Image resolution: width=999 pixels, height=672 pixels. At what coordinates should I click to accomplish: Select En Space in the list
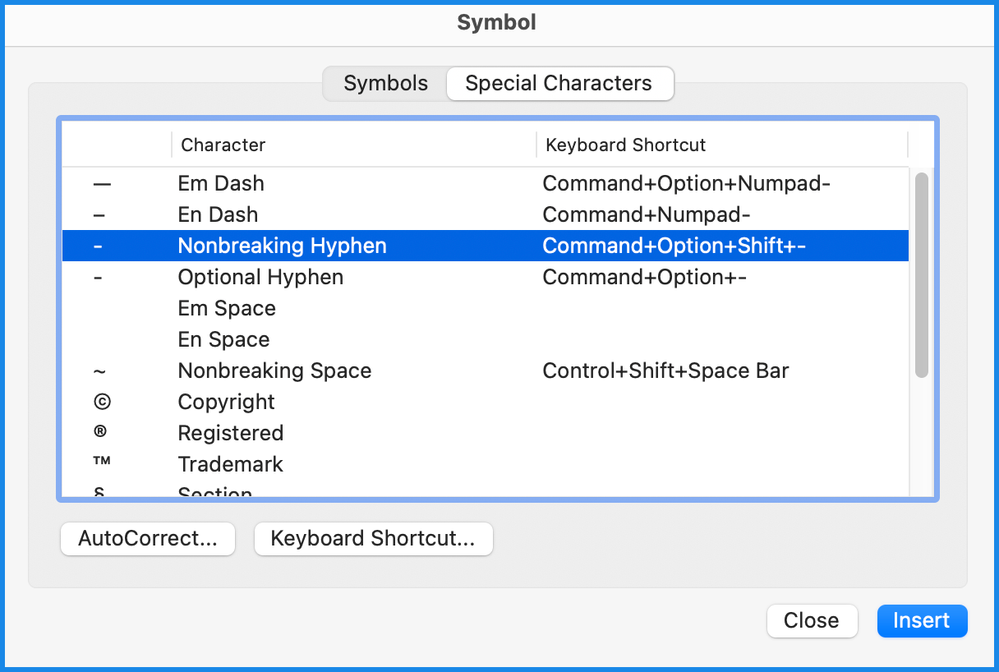[x=223, y=340]
